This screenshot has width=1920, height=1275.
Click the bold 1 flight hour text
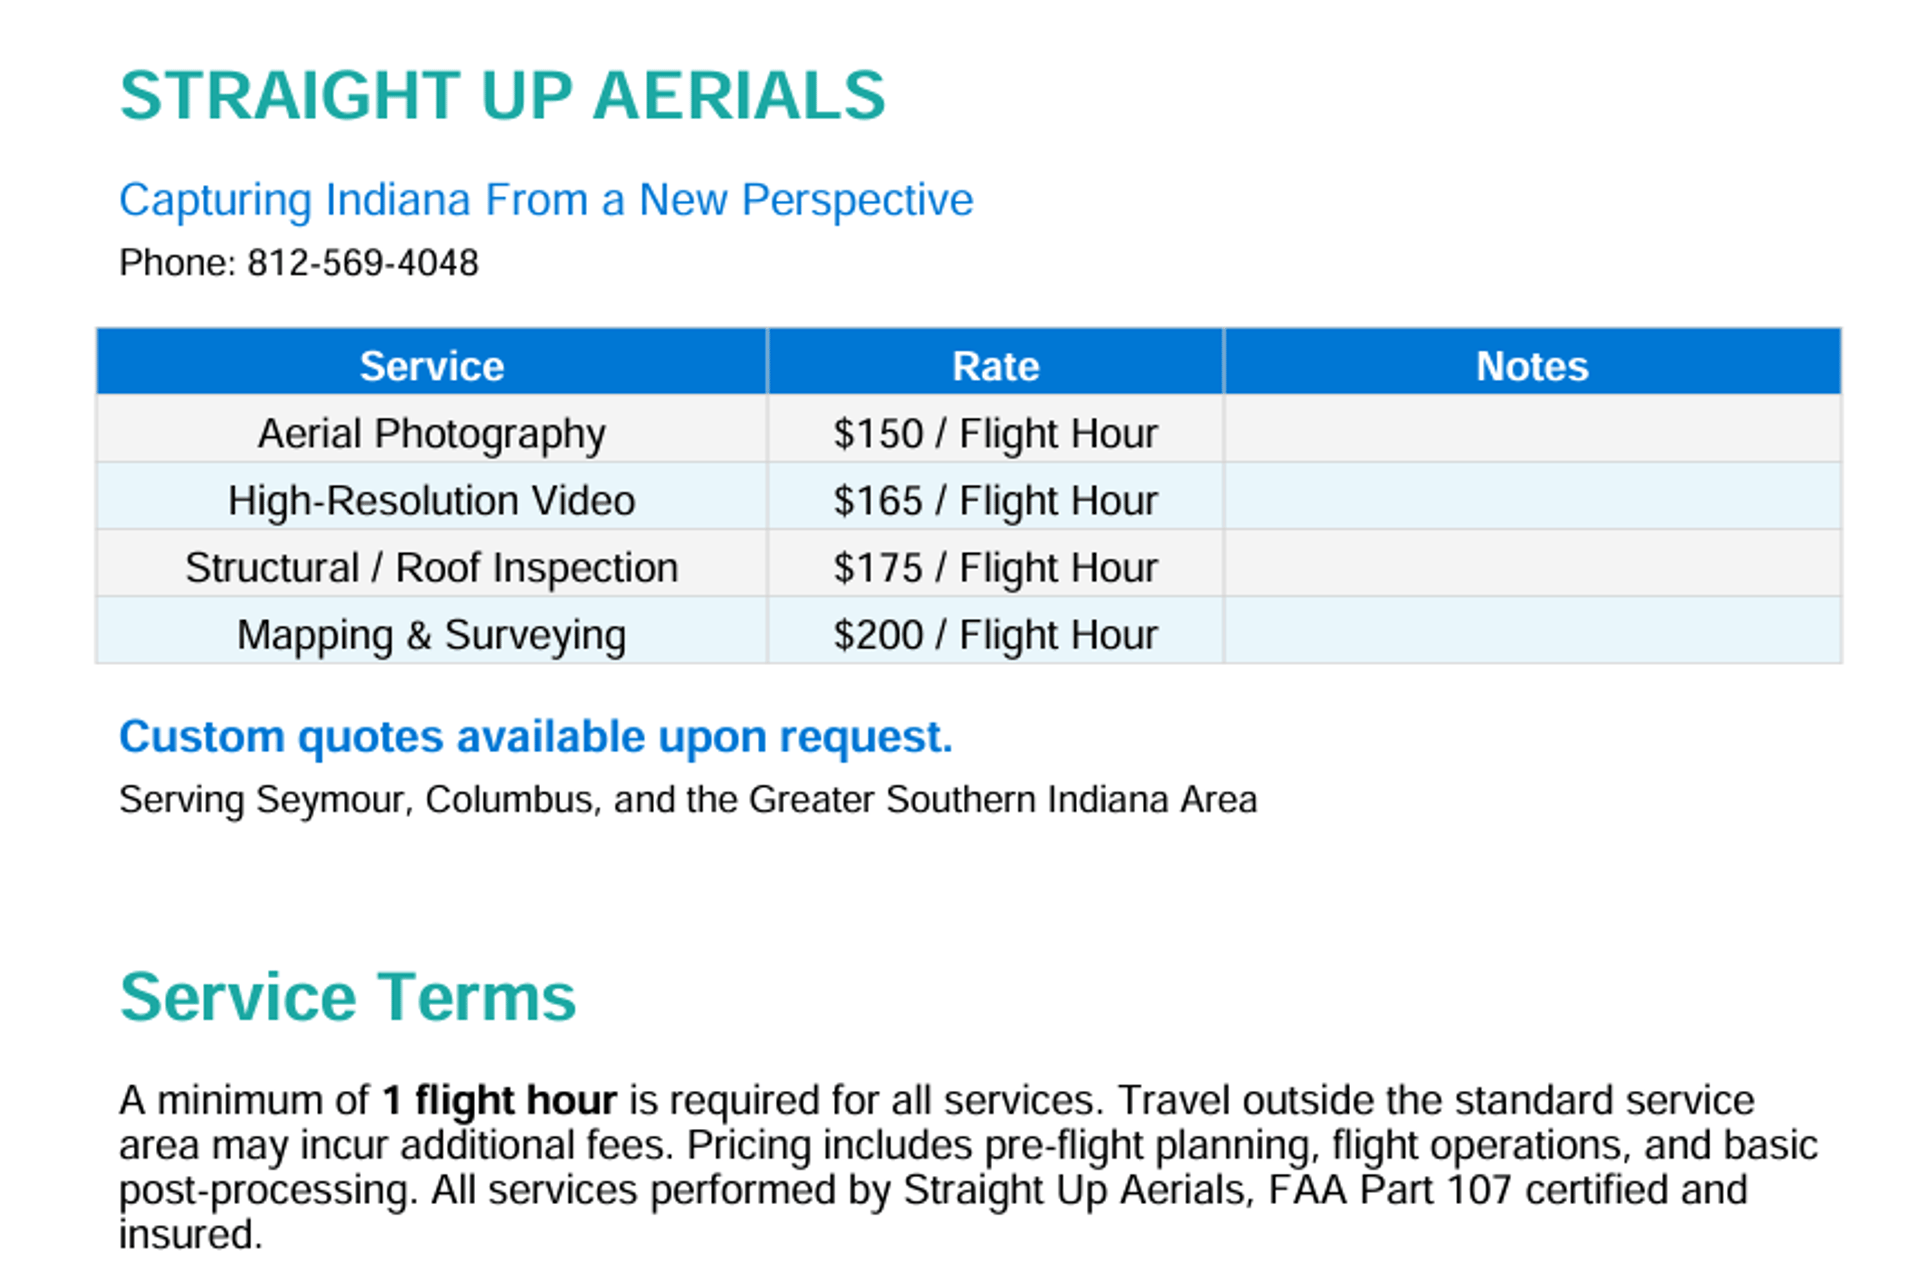[x=499, y=1100]
